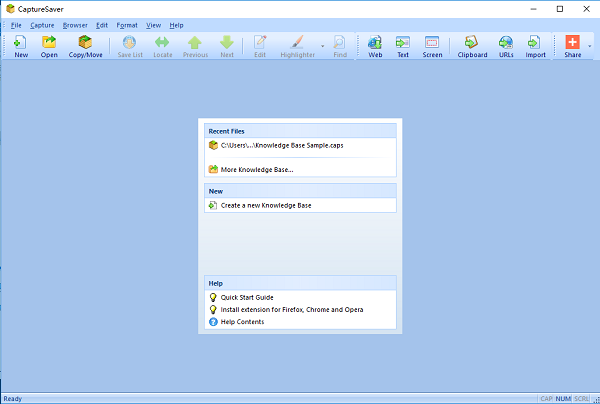
Task: Click the New knowledge base toolbar icon
Action: (21, 46)
